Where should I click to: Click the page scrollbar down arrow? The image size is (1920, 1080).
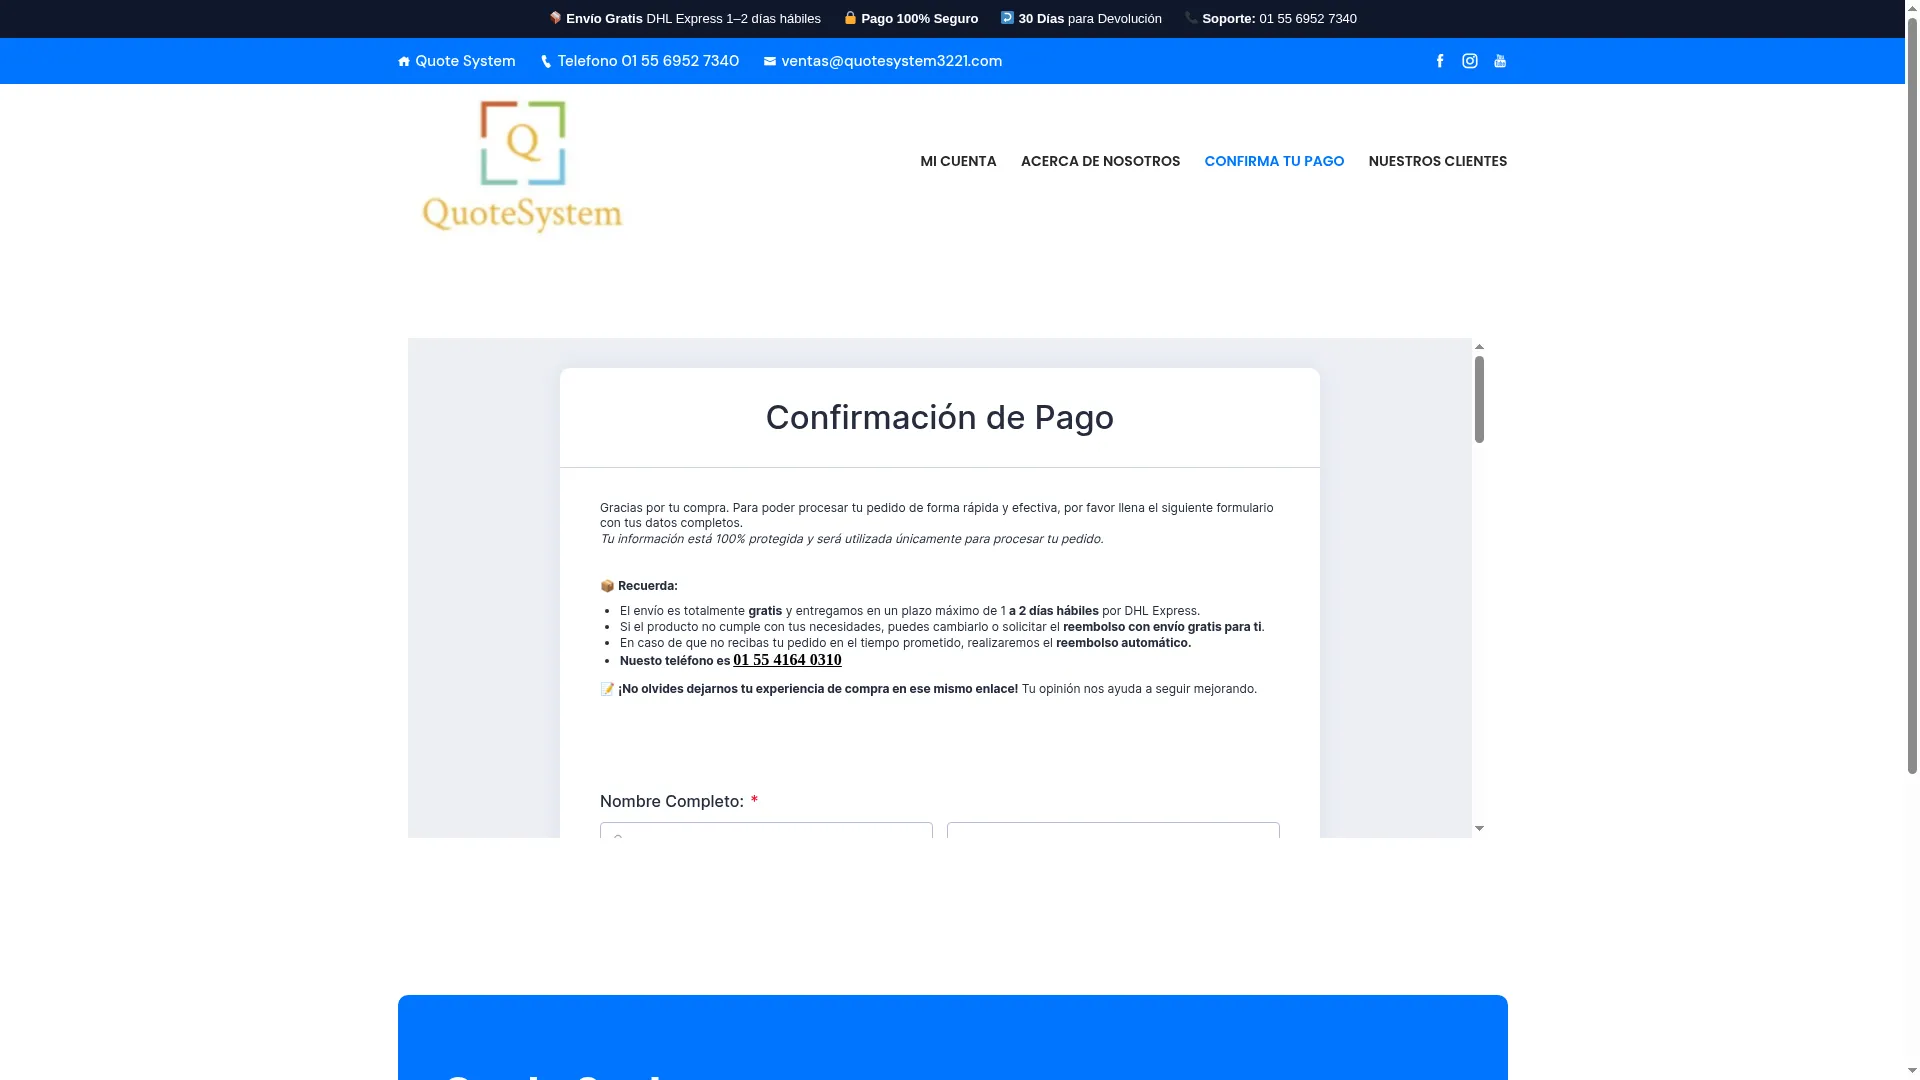1912,1072
